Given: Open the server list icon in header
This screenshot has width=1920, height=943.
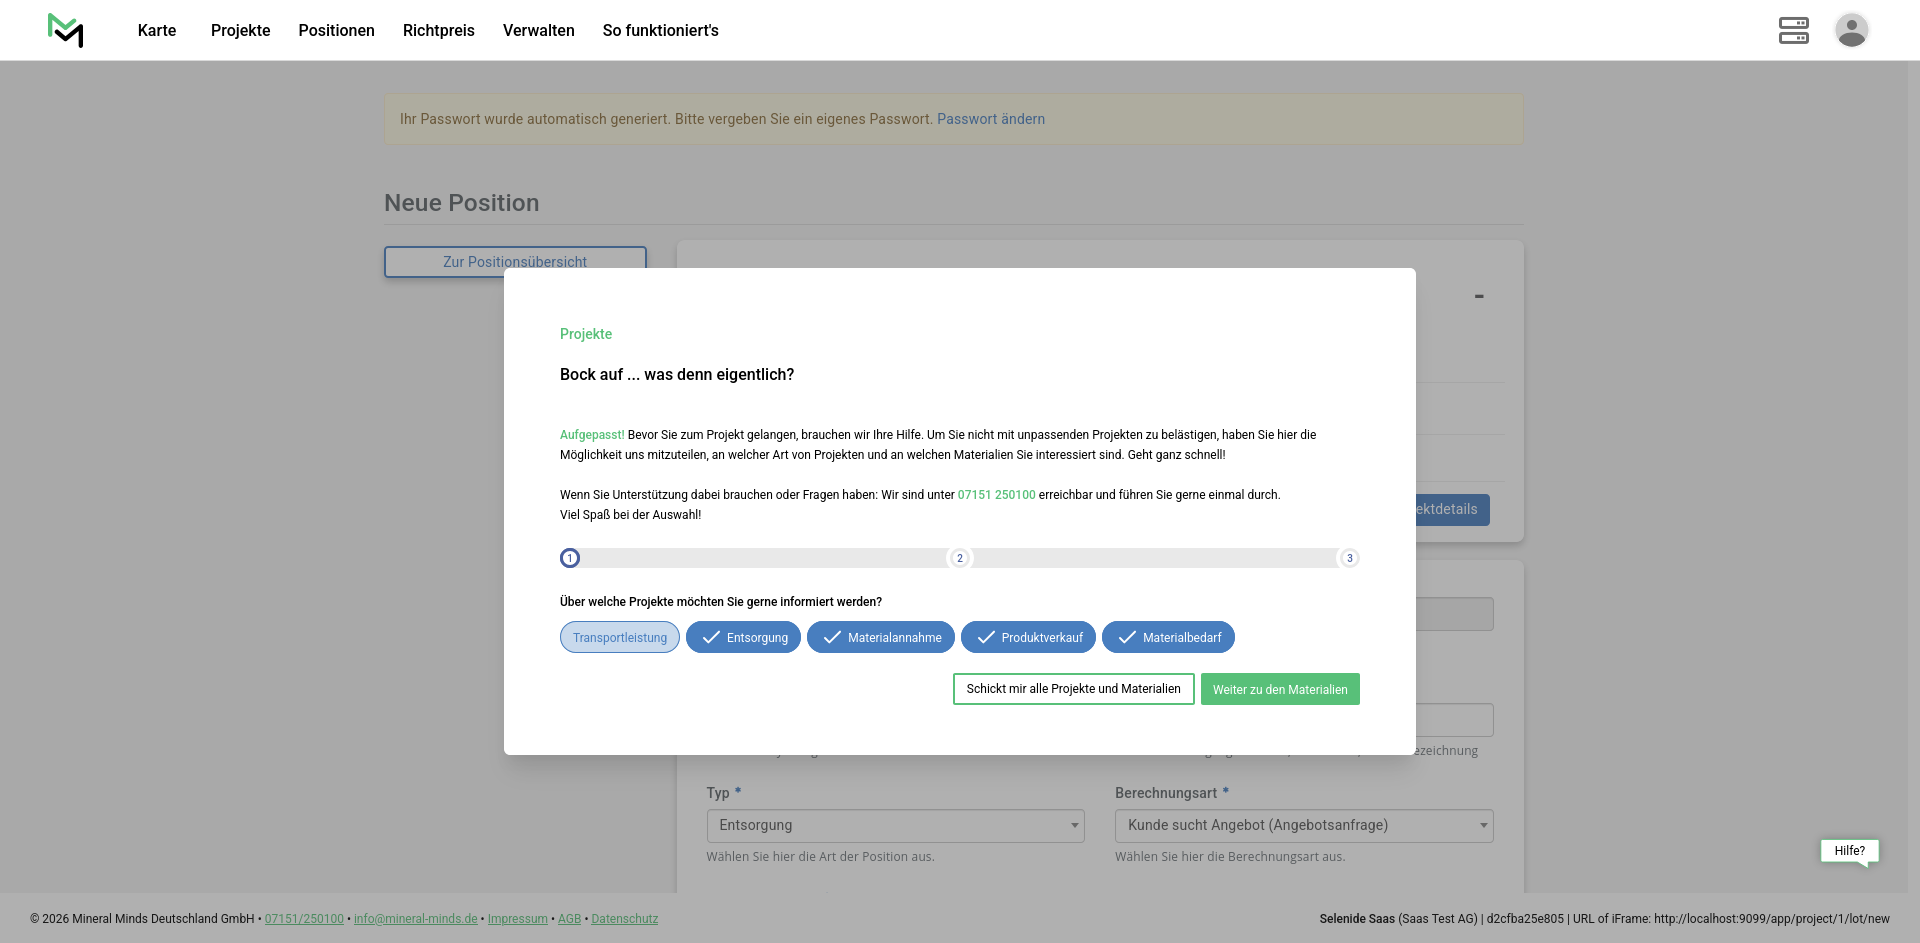Looking at the screenshot, I should [x=1793, y=30].
